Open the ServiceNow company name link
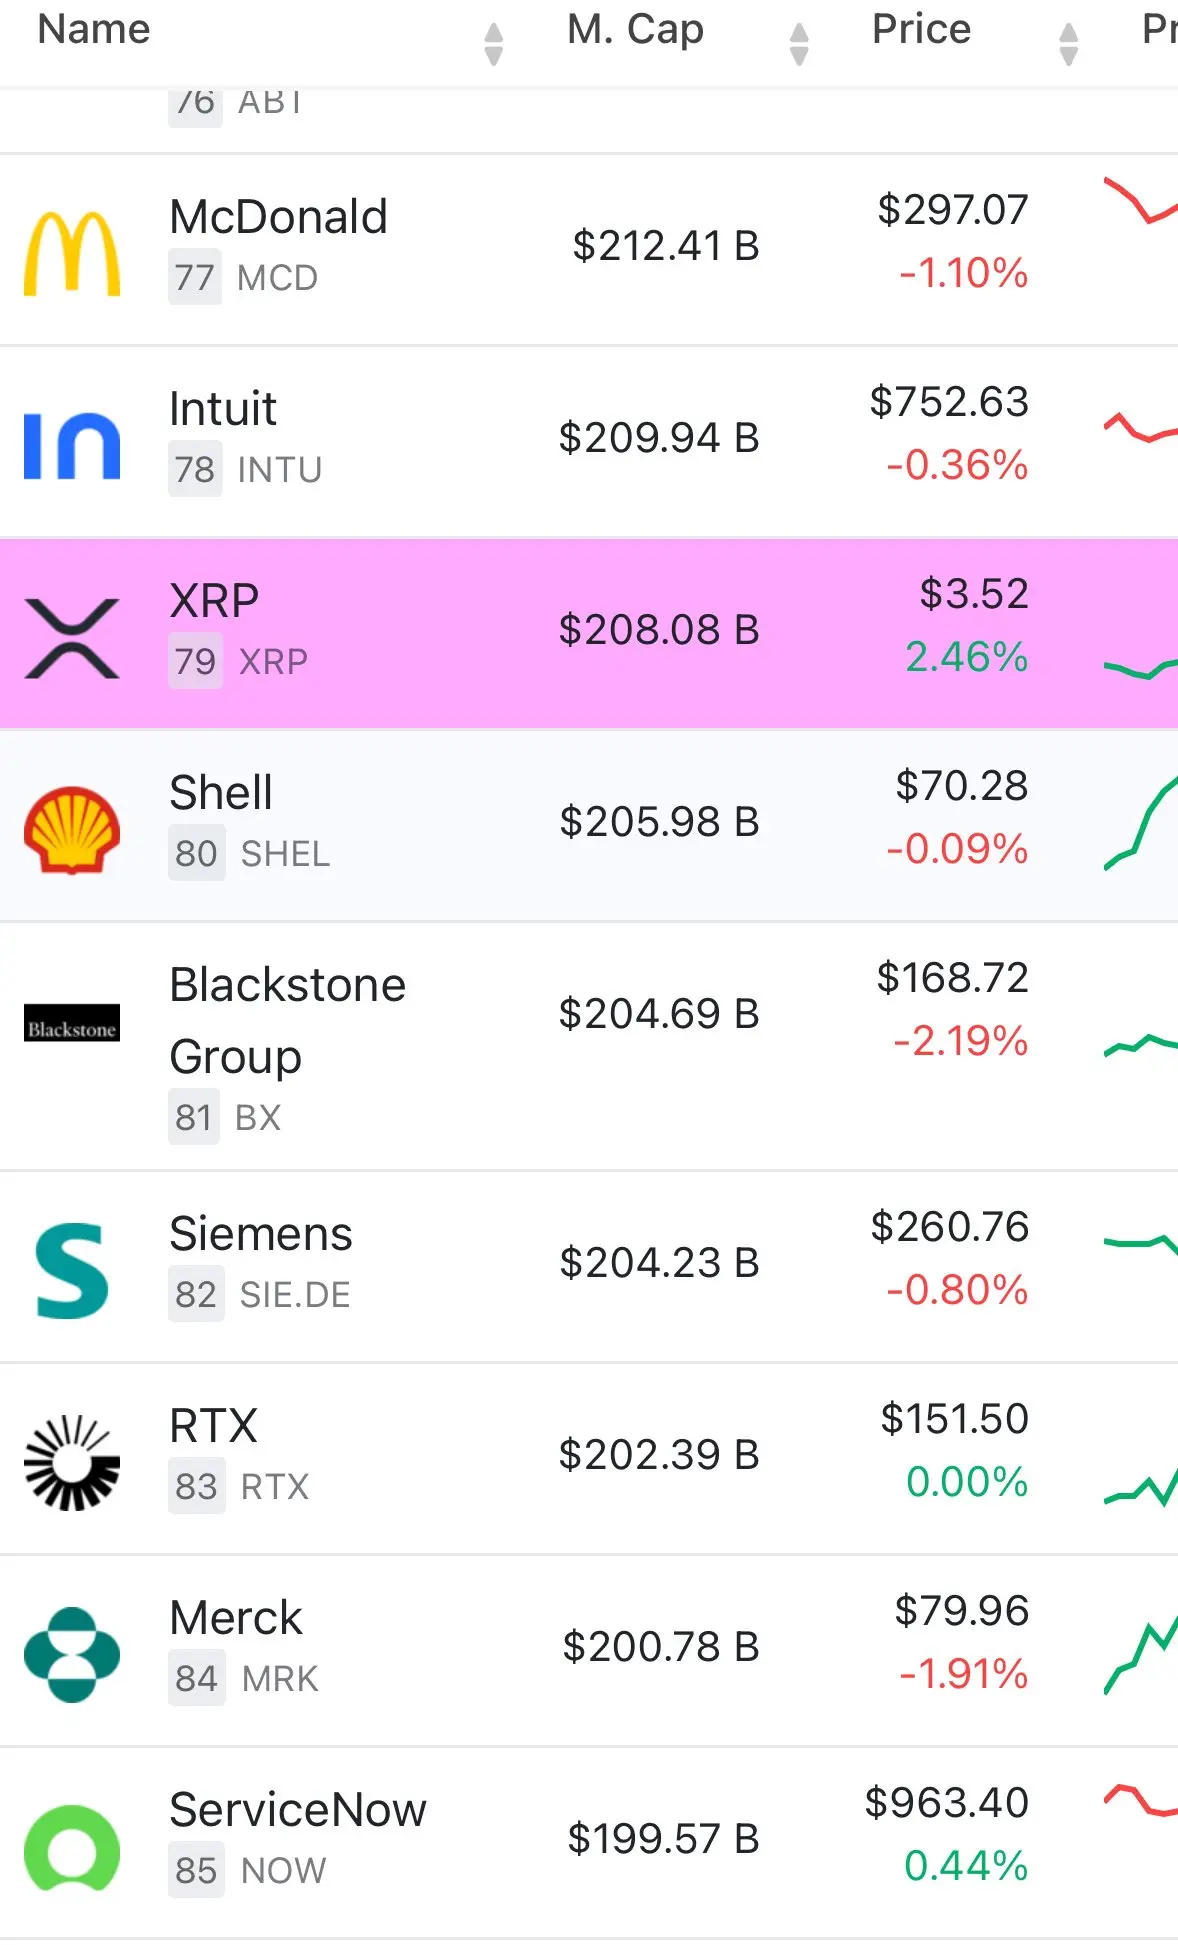Screen dimensions: 1178x1945 [298, 1810]
